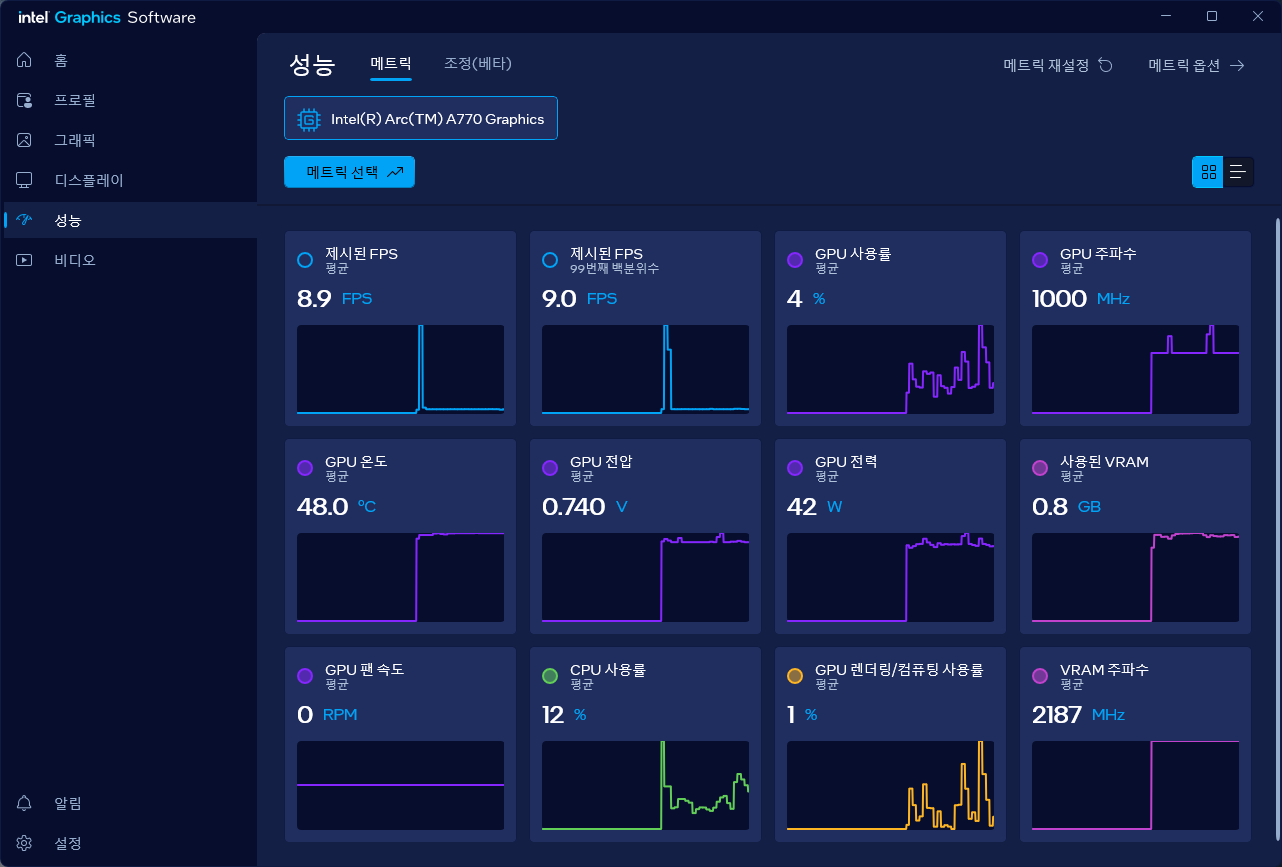Image resolution: width=1282 pixels, height=867 pixels.
Task: Switch to list view layout icon
Action: [1238, 172]
